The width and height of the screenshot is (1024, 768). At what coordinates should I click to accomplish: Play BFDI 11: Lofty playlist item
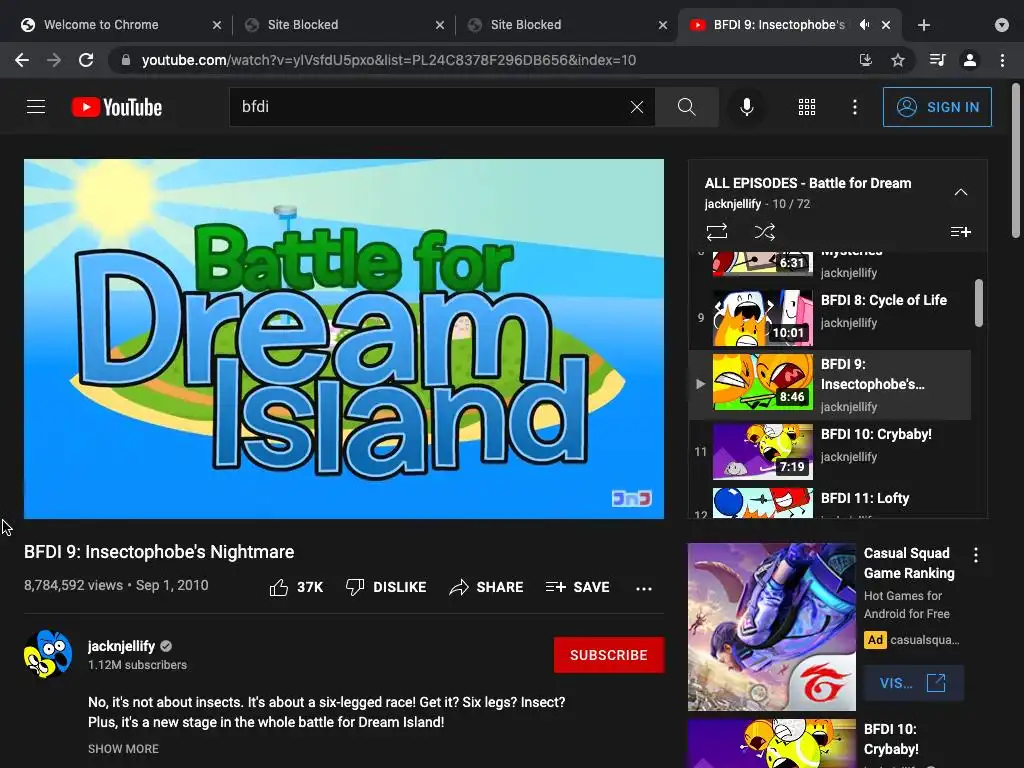[830, 503]
